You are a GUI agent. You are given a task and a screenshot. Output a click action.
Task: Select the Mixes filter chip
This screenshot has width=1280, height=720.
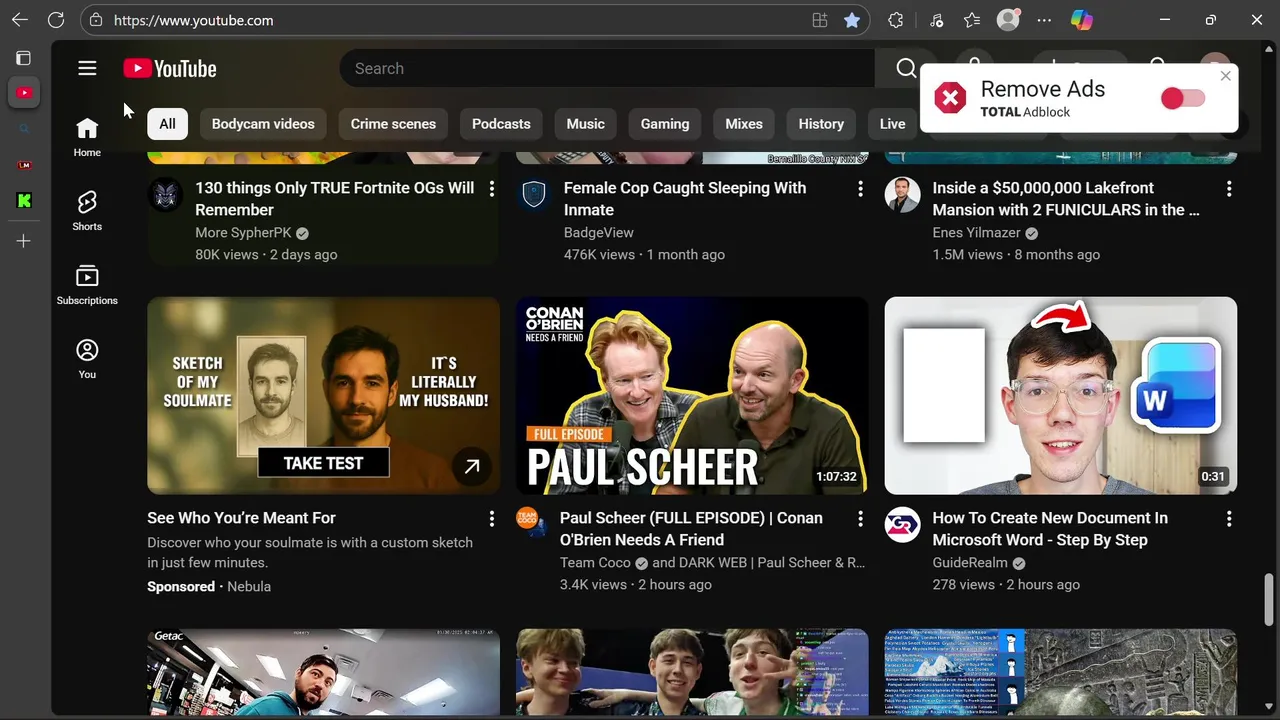(744, 124)
